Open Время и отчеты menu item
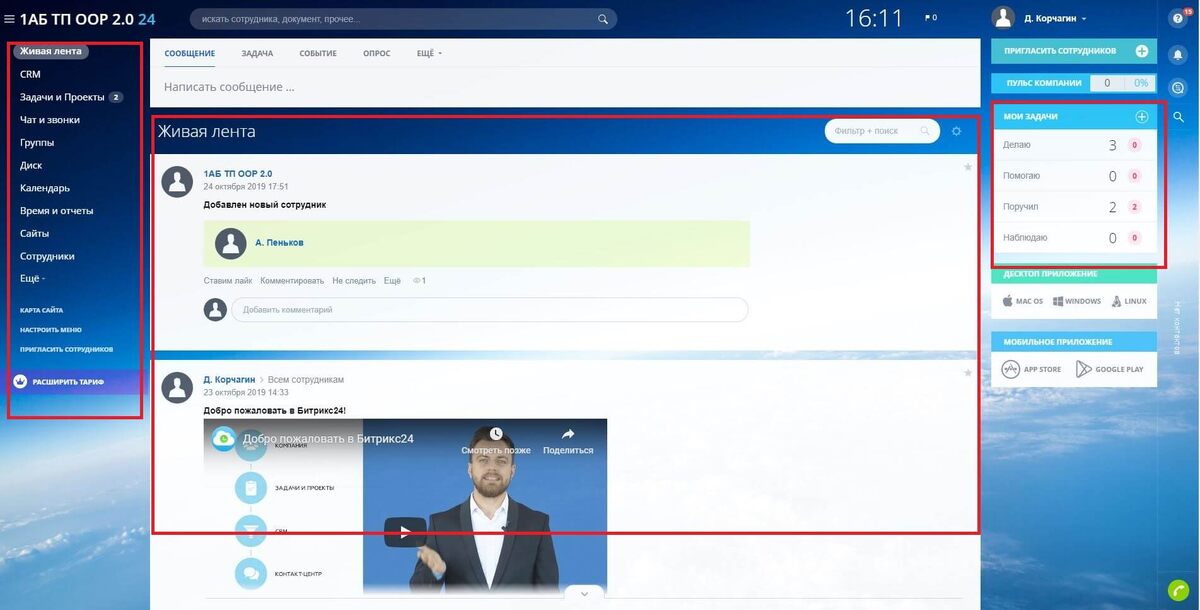The width and height of the screenshot is (1200, 610). tap(57, 211)
